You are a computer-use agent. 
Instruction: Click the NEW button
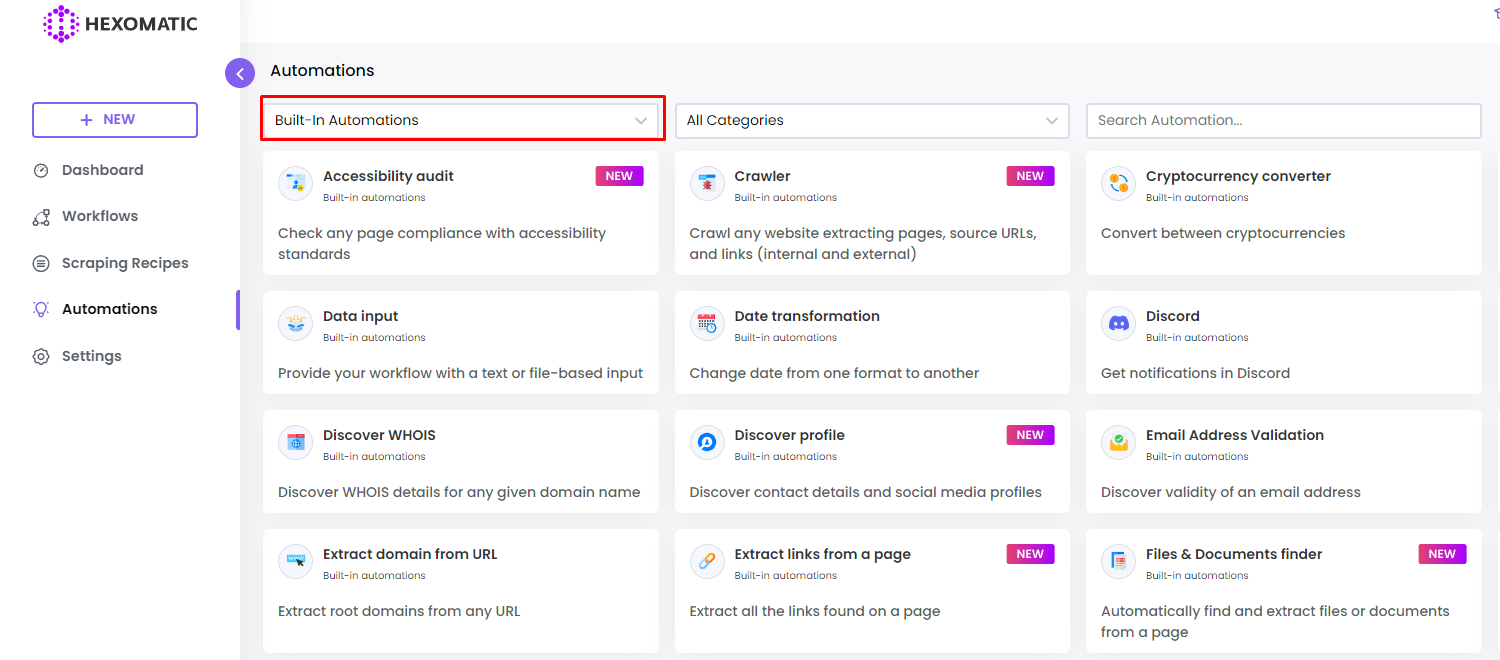tap(115, 120)
